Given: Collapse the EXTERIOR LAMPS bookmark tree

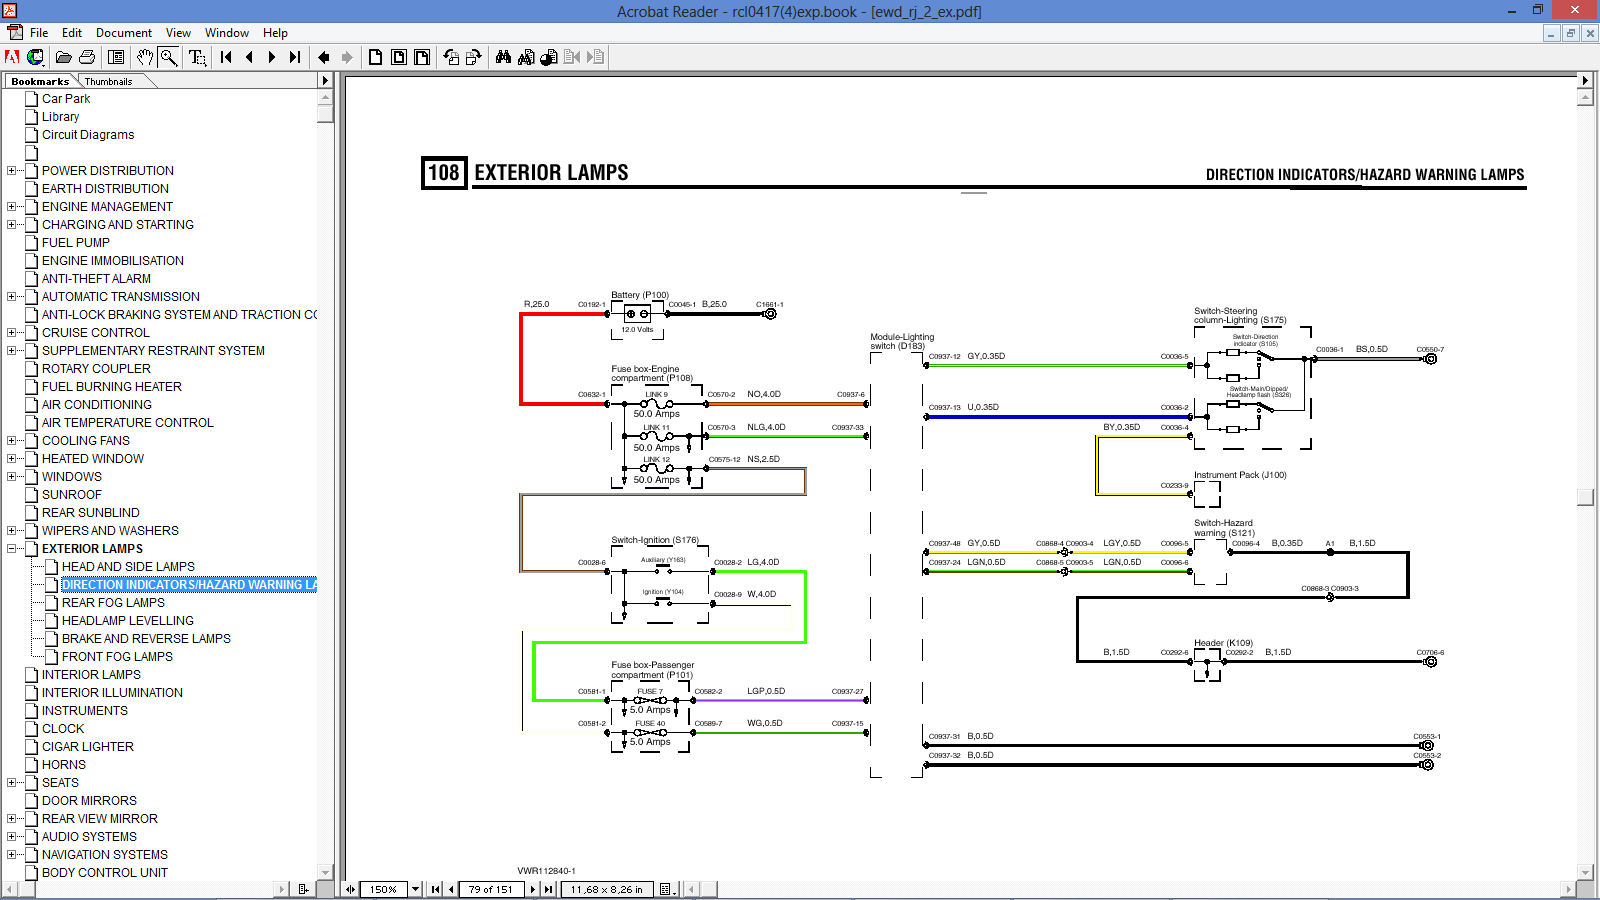Looking at the screenshot, I should (x=12, y=548).
